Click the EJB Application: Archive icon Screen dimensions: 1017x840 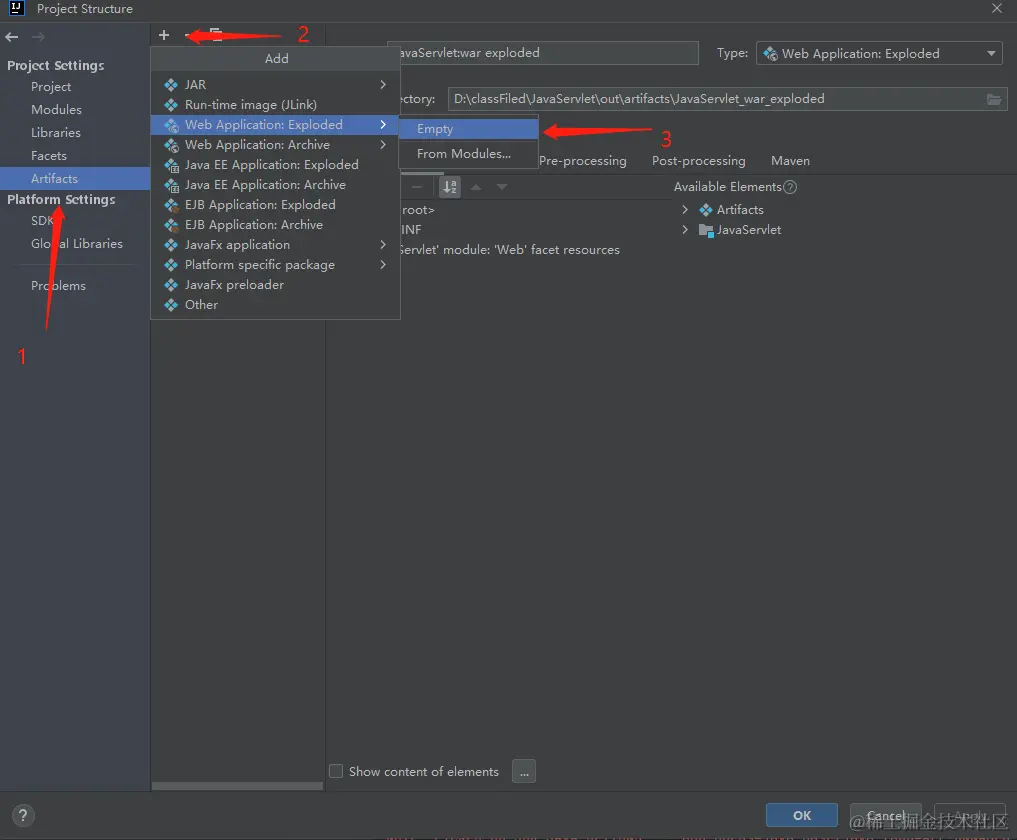click(171, 226)
